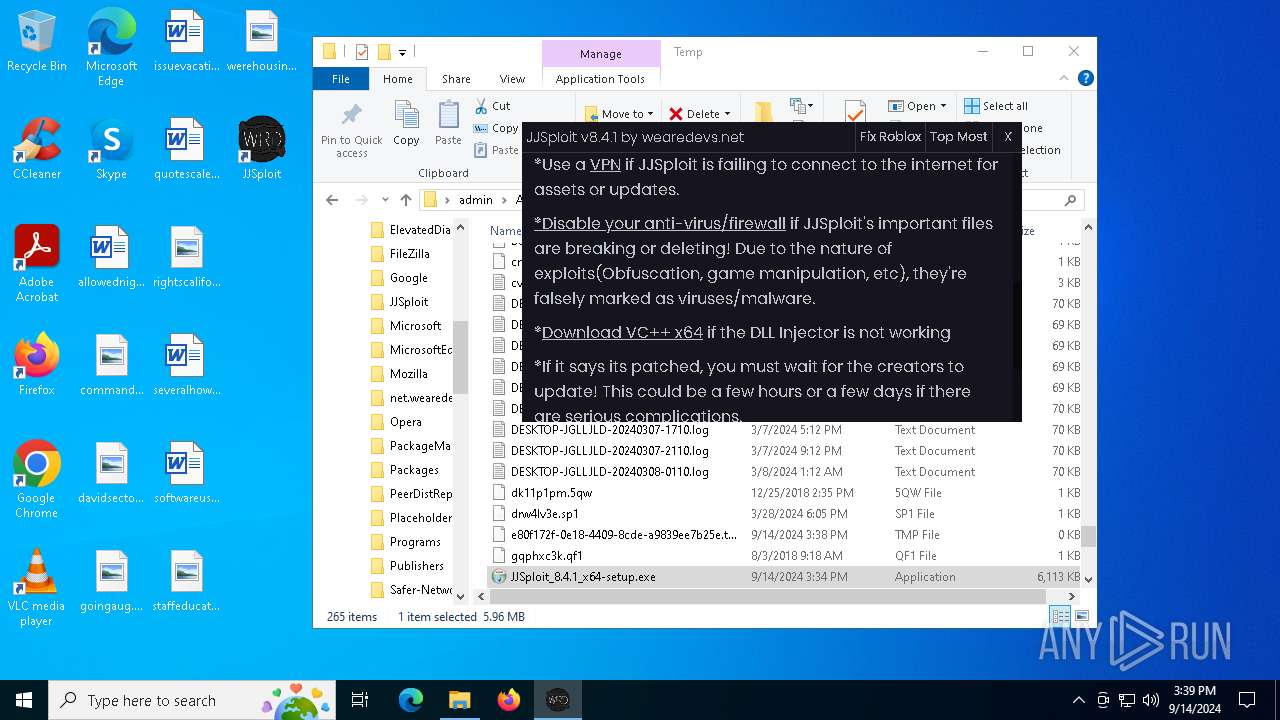Click the Cut scissors command
This screenshot has width=1280, height=720.
(492, 106)
